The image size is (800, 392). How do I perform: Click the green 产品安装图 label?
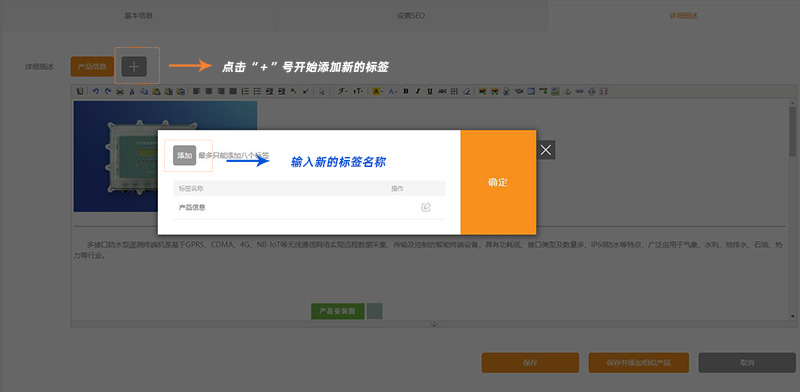click(x=338, y=311)
